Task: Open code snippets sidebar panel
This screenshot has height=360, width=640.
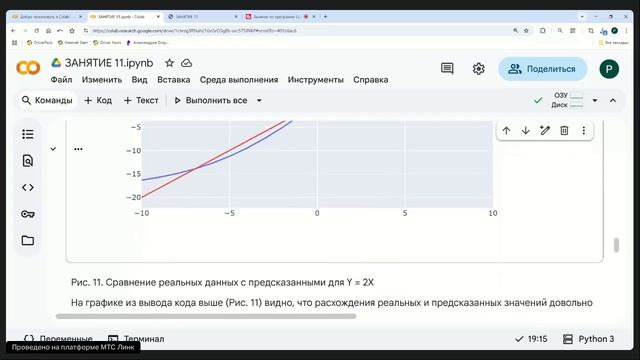Action: pos(28,187)
